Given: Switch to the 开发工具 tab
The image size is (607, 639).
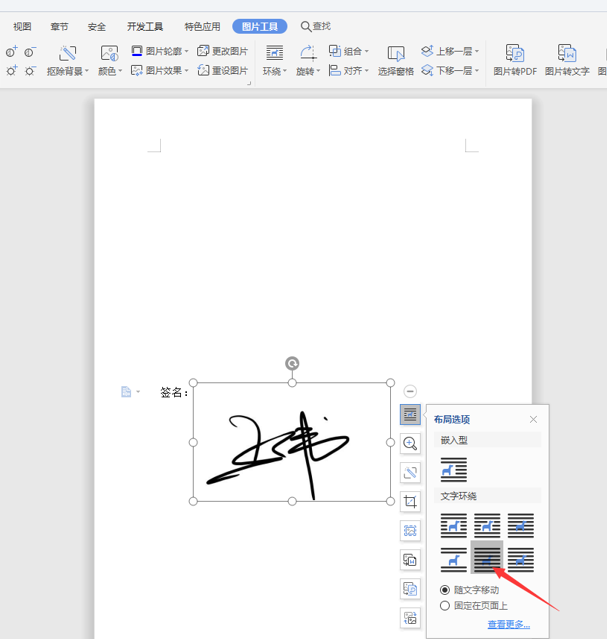Looking at the screenshot, I should (145, 27).
